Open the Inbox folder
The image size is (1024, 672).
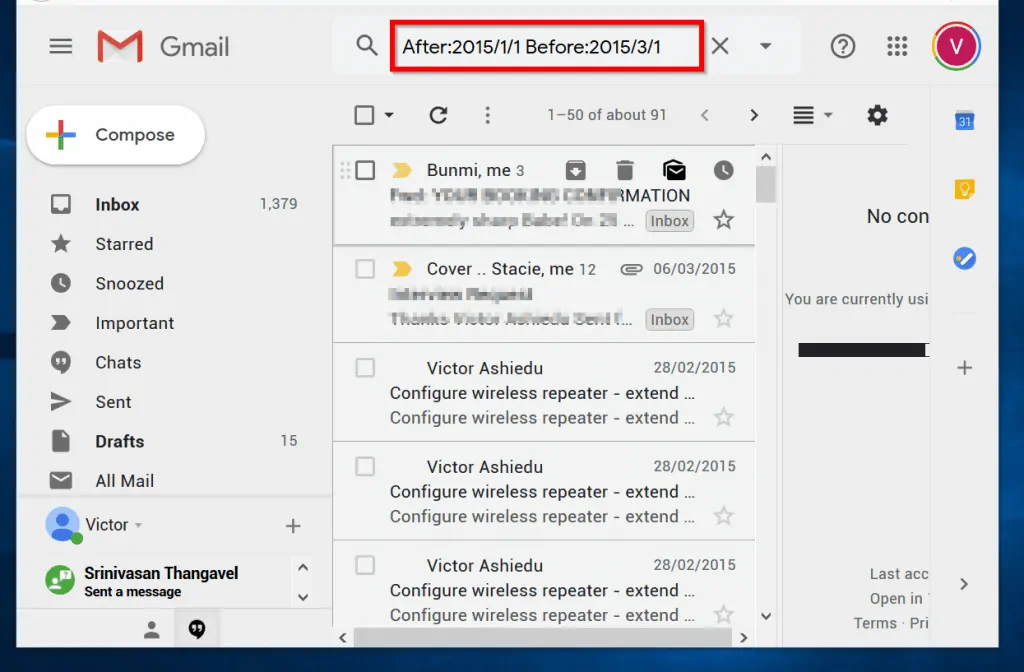click(x=117, y=204)
